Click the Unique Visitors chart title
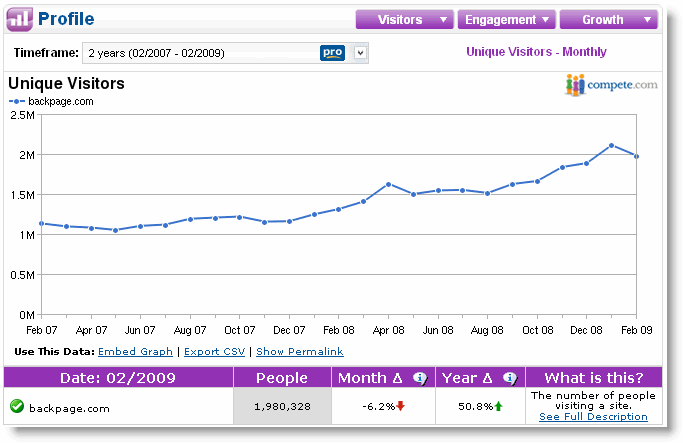This screenshot has width=683, height=443. (66, 83)
